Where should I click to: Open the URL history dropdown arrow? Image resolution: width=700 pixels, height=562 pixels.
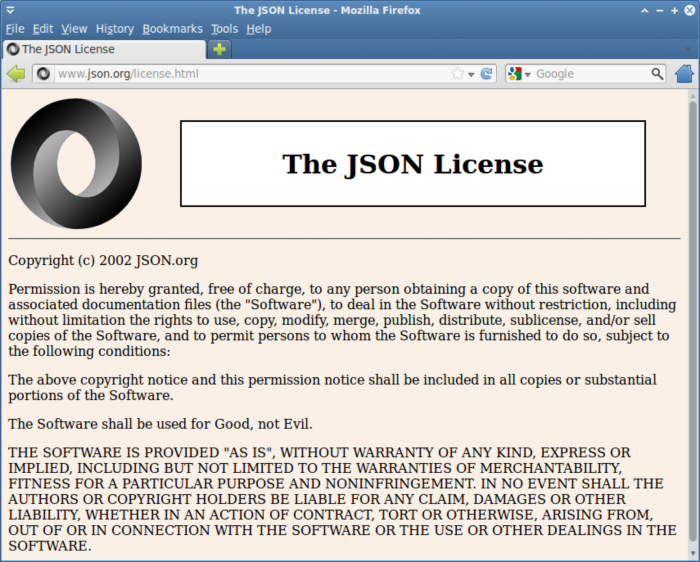[471, 75]
